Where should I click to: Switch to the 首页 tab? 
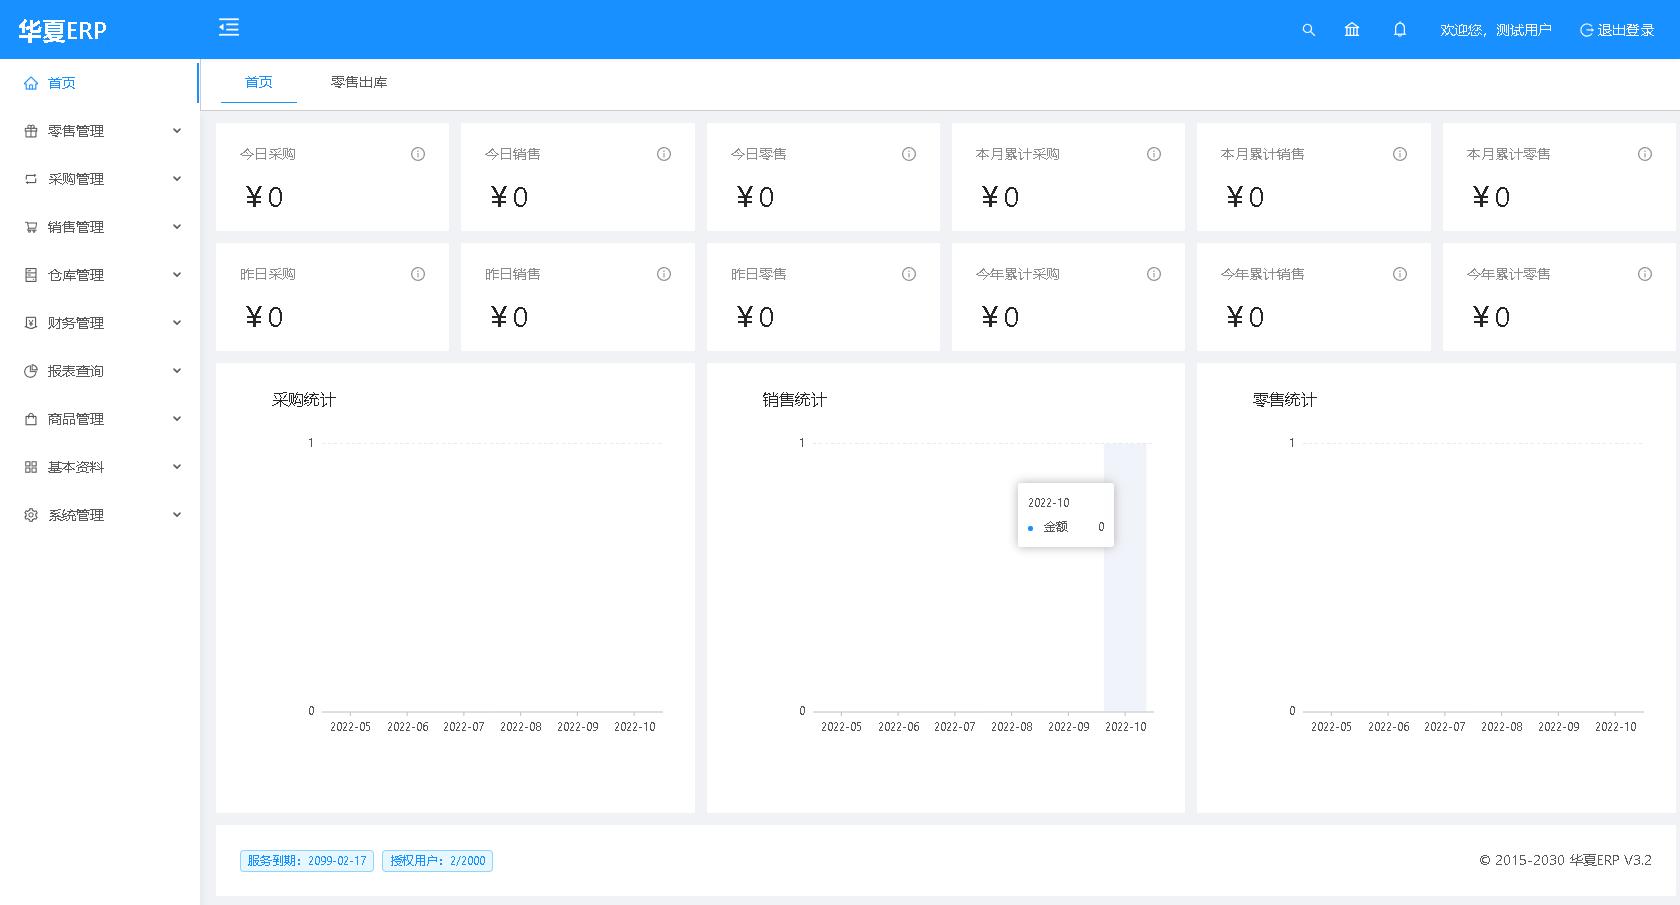(258, 82)
